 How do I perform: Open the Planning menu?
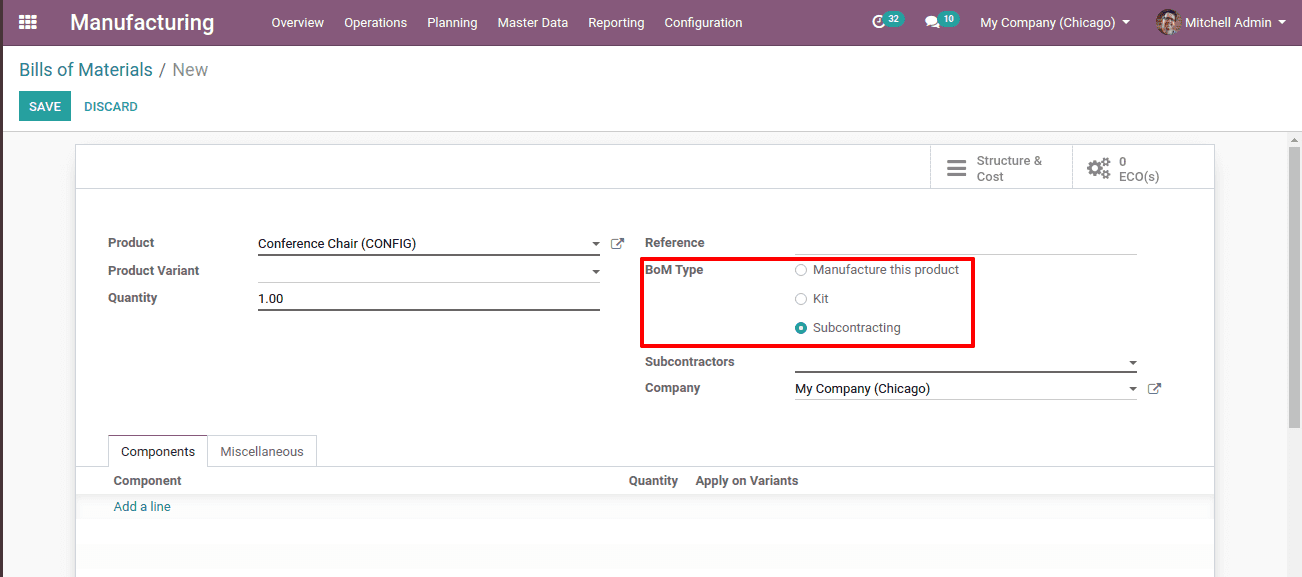tap(452, 22)
